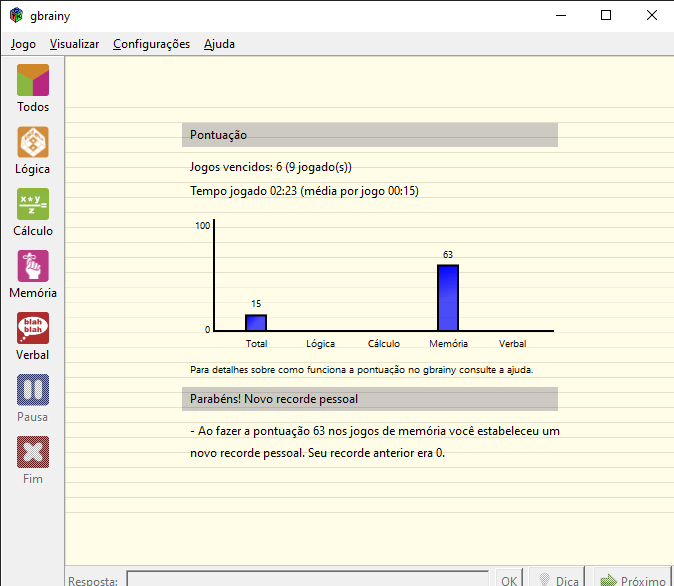Click the gbrainy app icon in title bar

click(x=16, y=15)
